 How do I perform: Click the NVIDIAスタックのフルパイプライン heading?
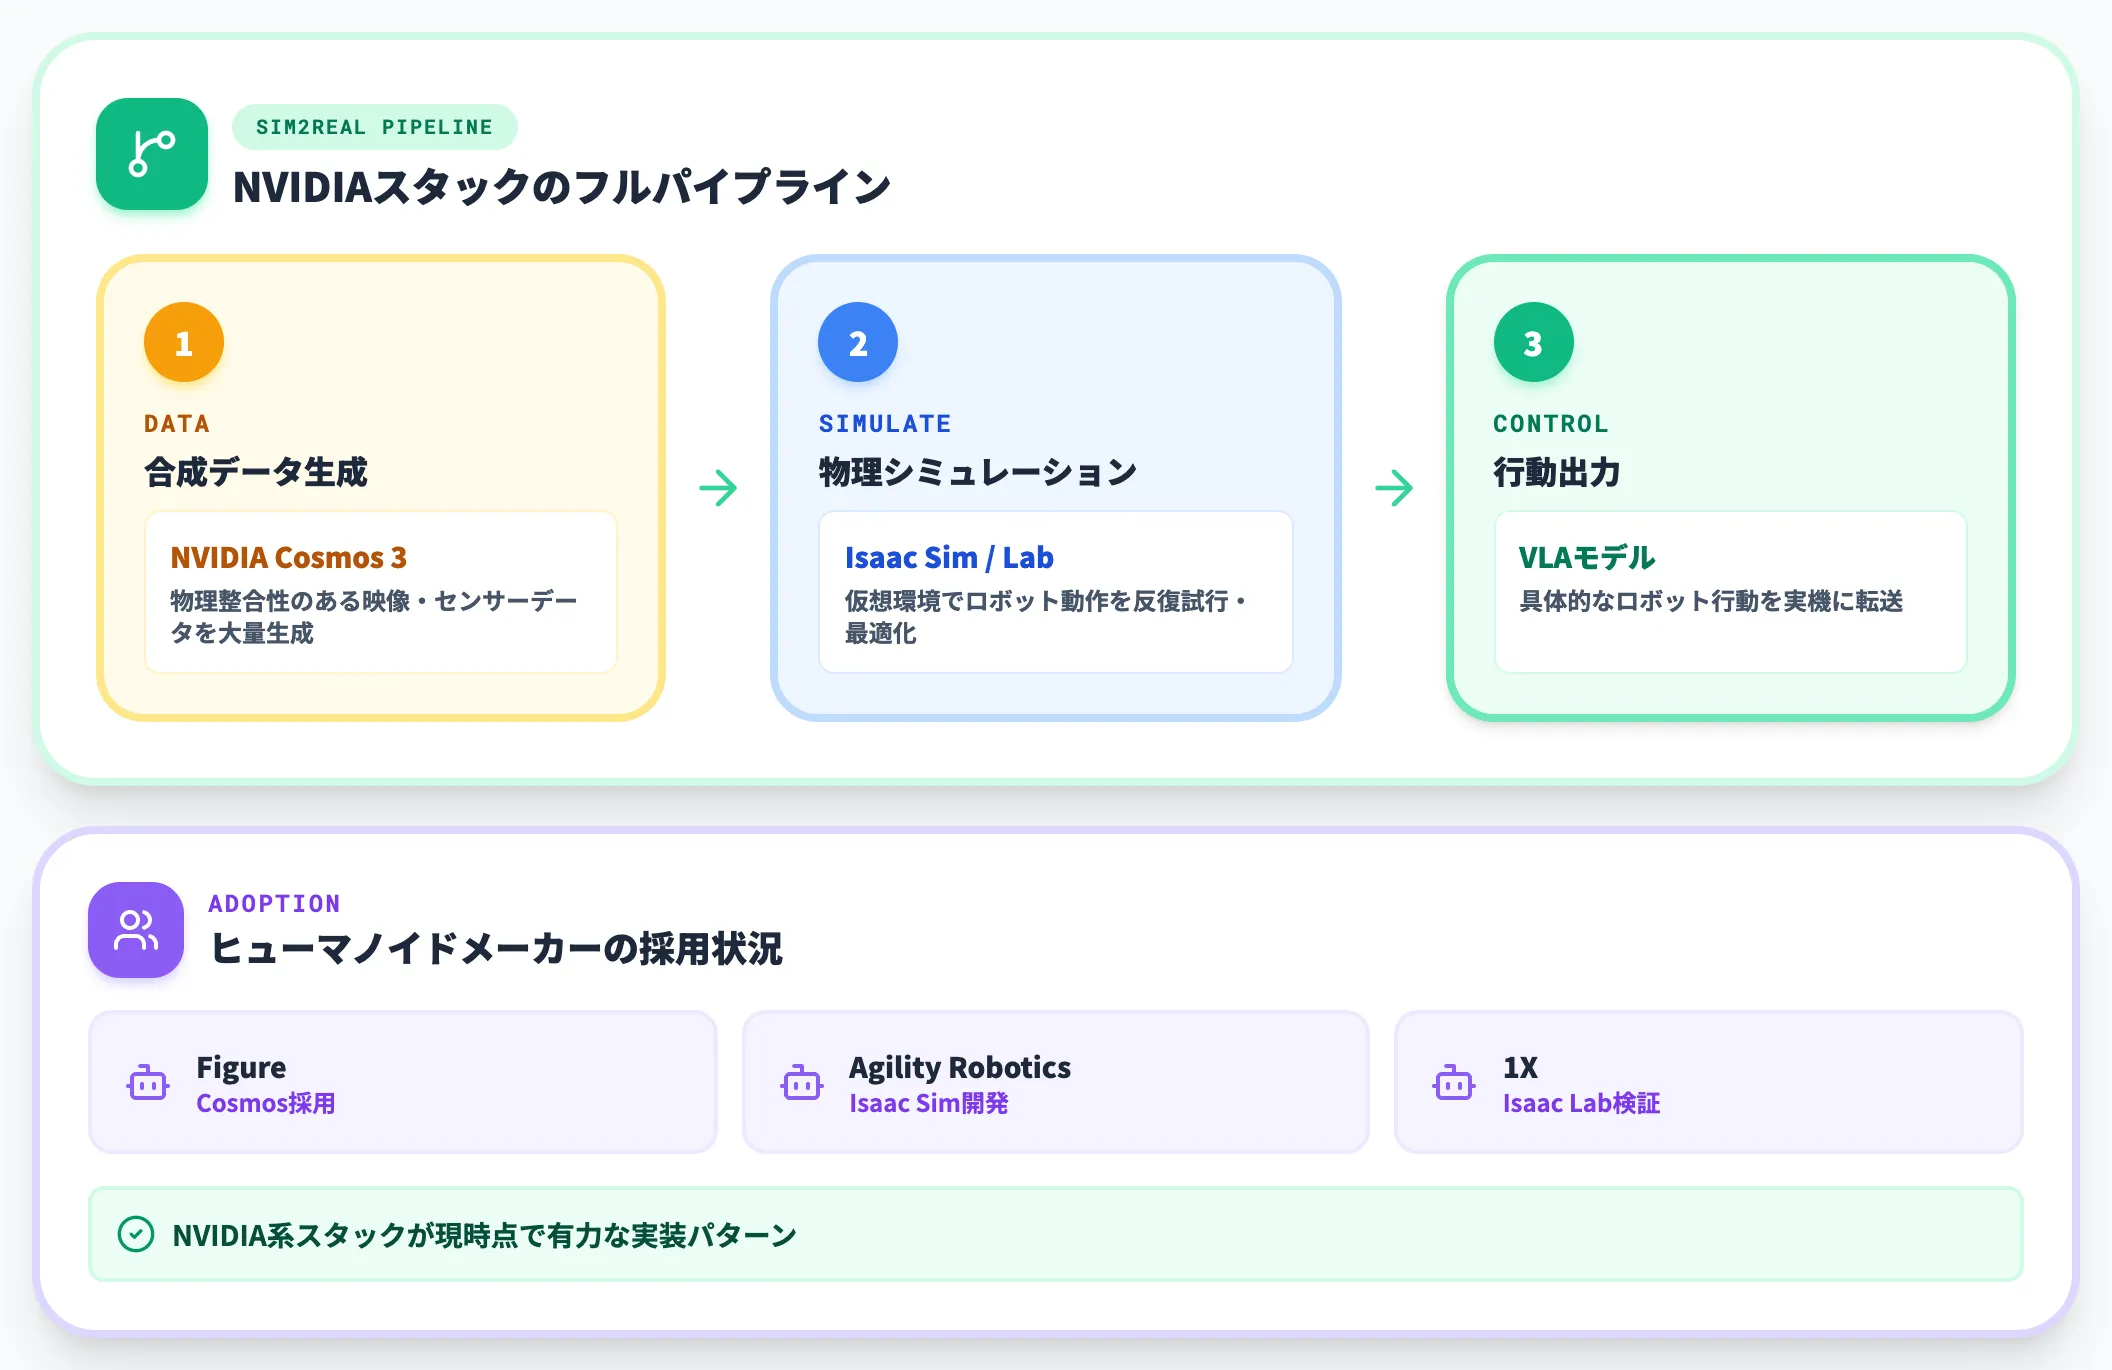pyautogui.click(x=562, y=187)
